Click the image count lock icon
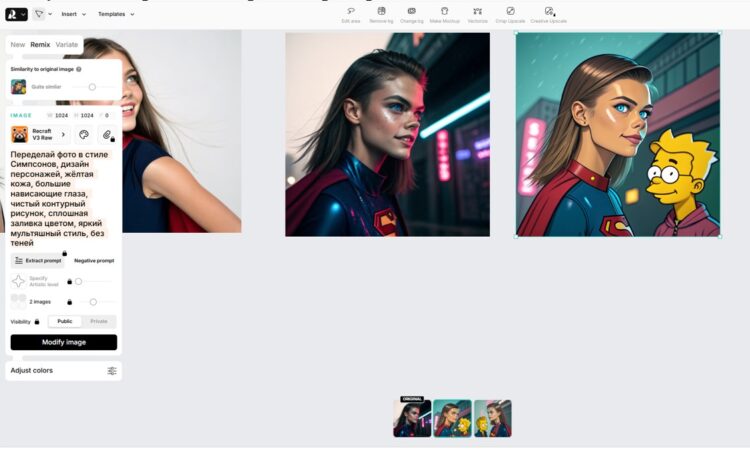 pyautogui.click(x=69, y=302)
